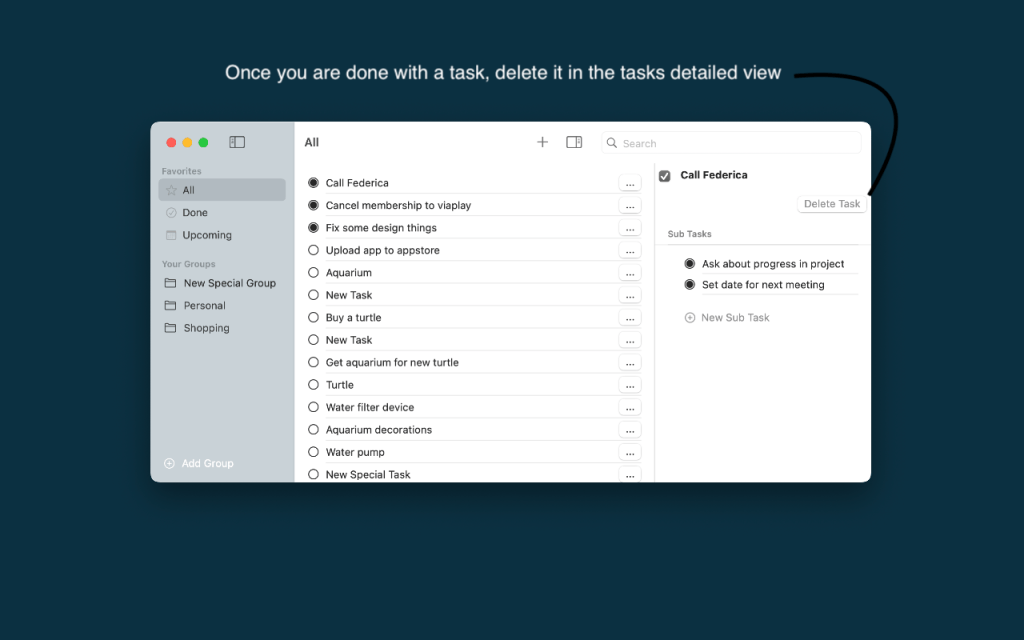Mark Upload app to appstore as done
Viewport: 1024px width, 640px height.
[x=314, y=250]
